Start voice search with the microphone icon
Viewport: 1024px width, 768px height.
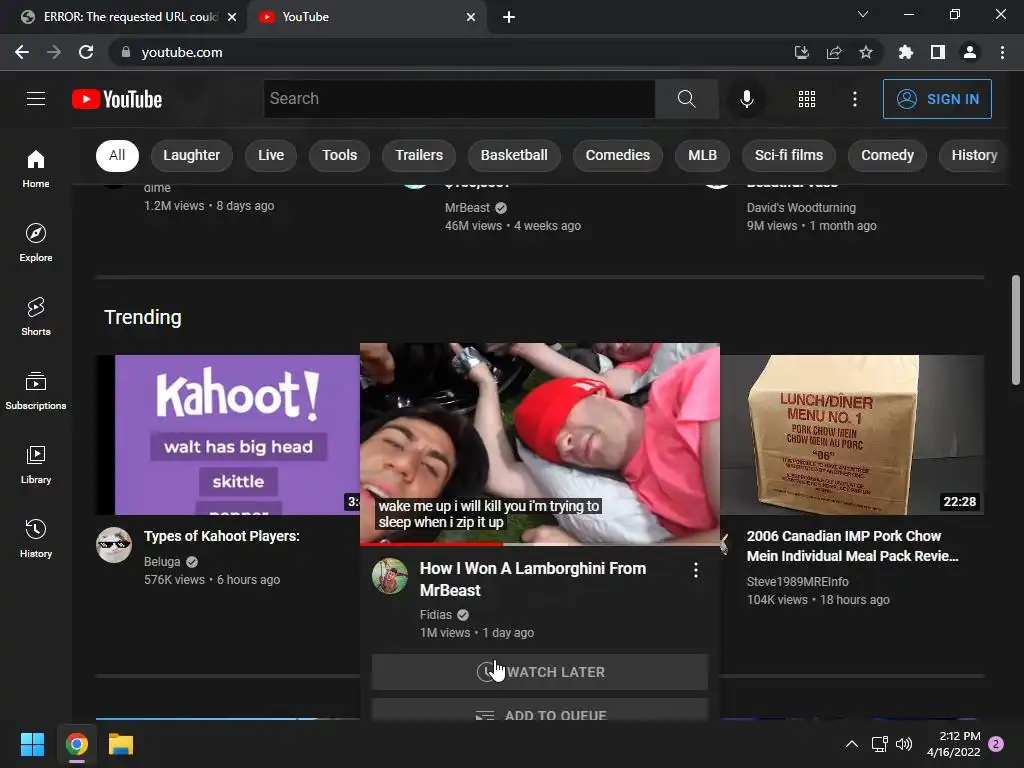coord(746,99)
